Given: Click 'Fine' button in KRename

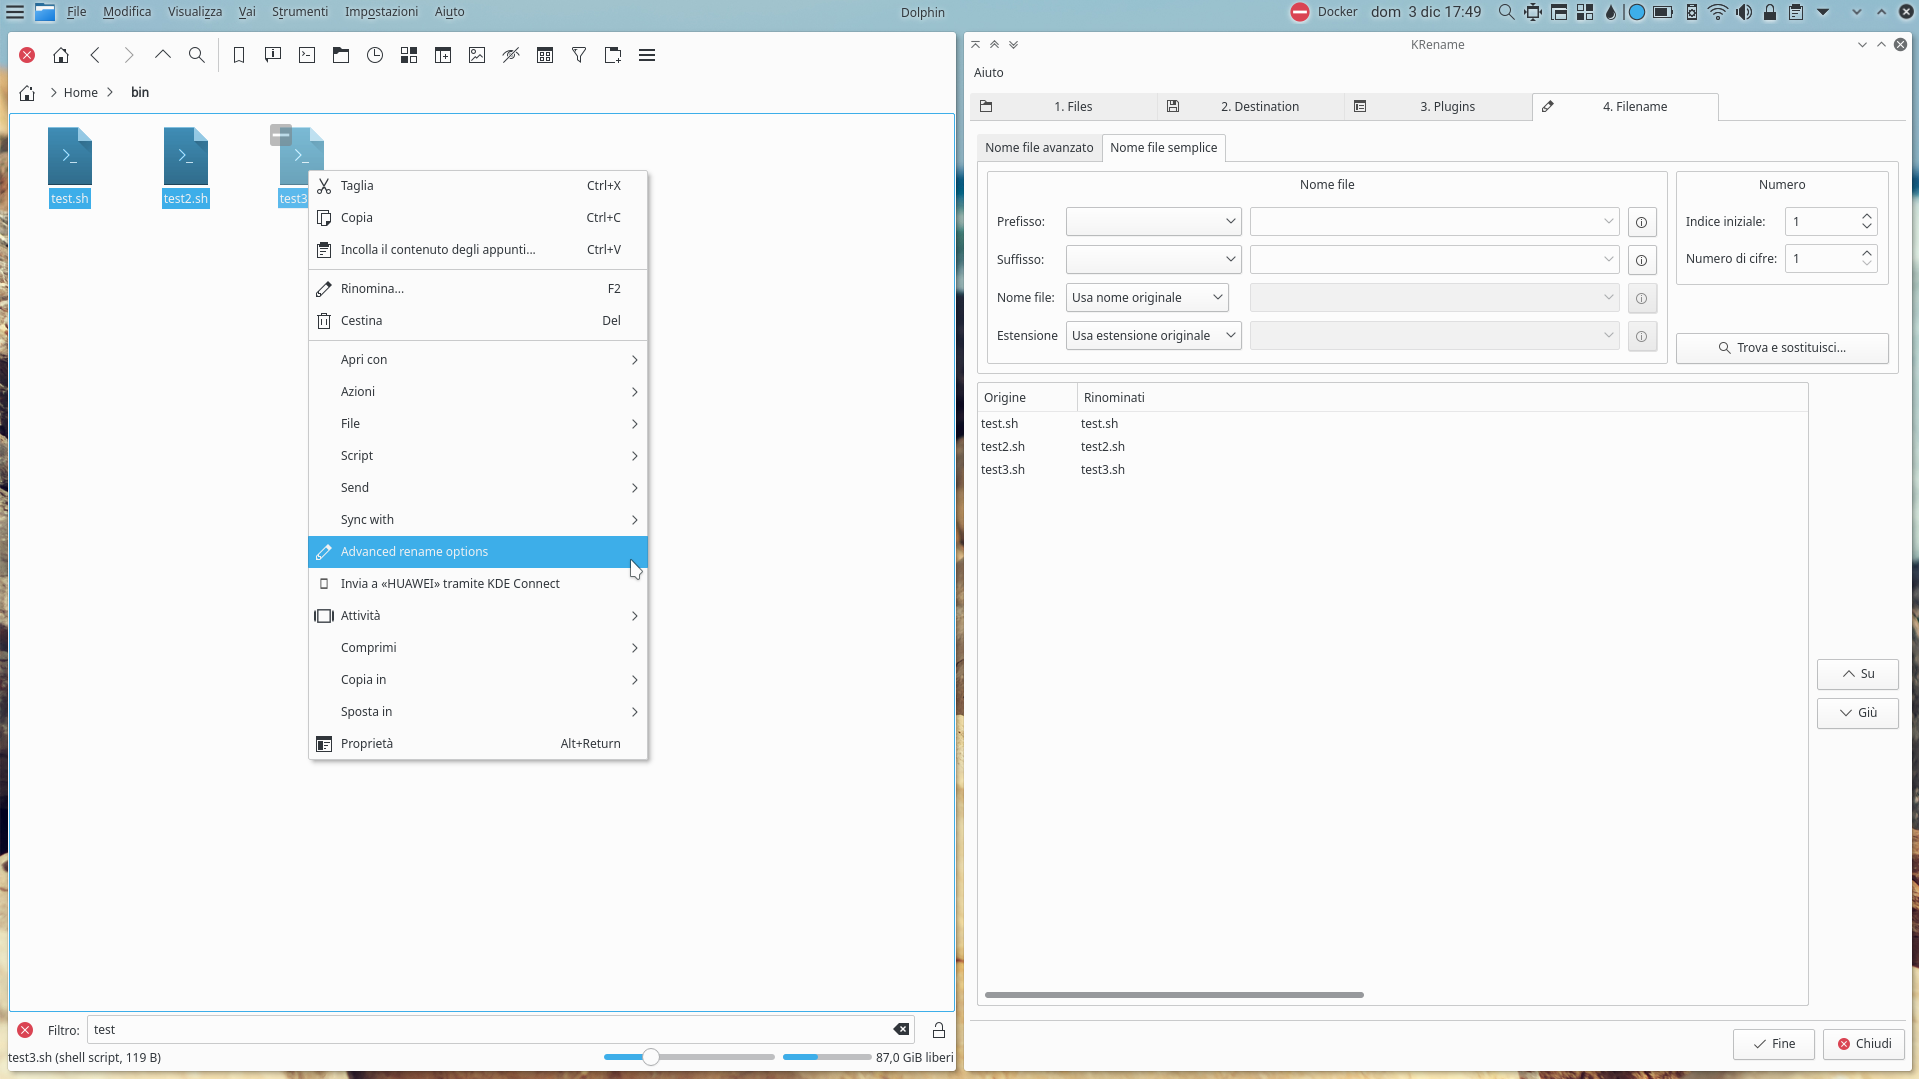Looking at the screenshot, I should (1773, 1044).
